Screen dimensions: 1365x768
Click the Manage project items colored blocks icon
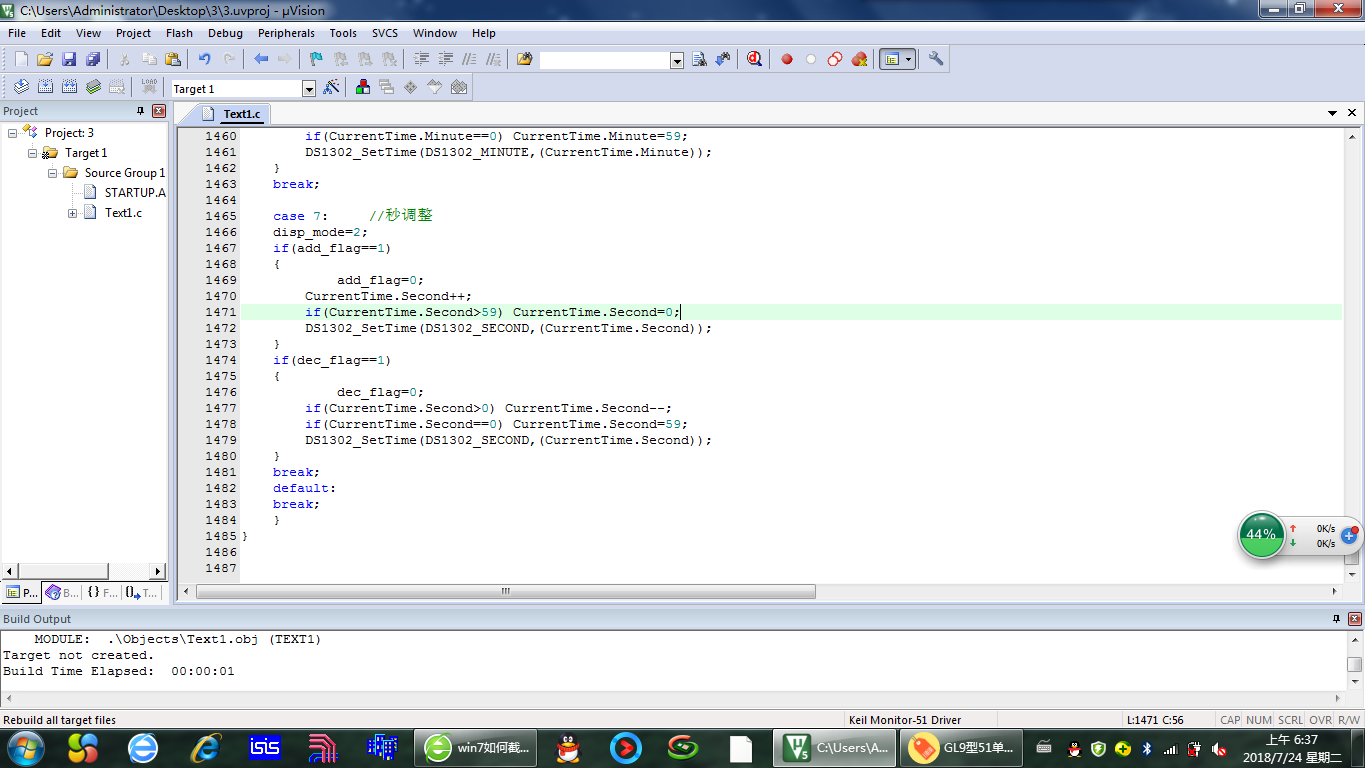363,88
